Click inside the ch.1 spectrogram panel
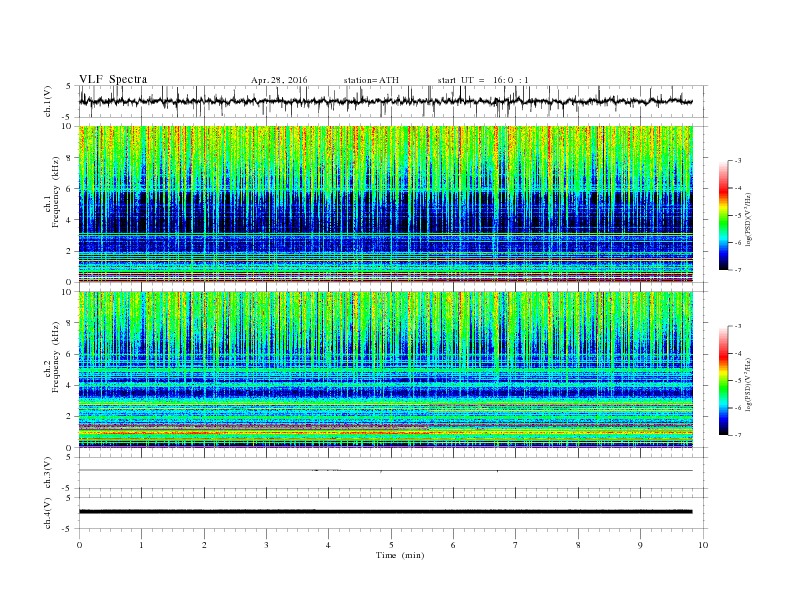This screenshot has width=792, height=612. pos(385,204)
